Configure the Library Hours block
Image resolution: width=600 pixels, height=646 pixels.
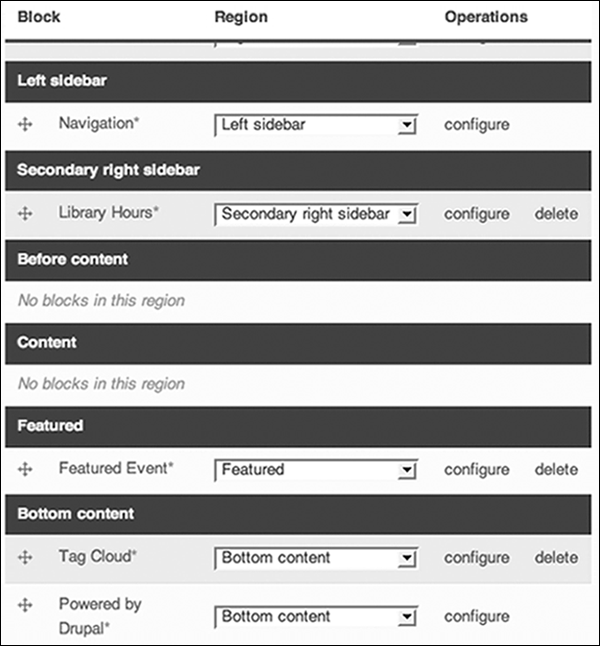coord(477,214)
